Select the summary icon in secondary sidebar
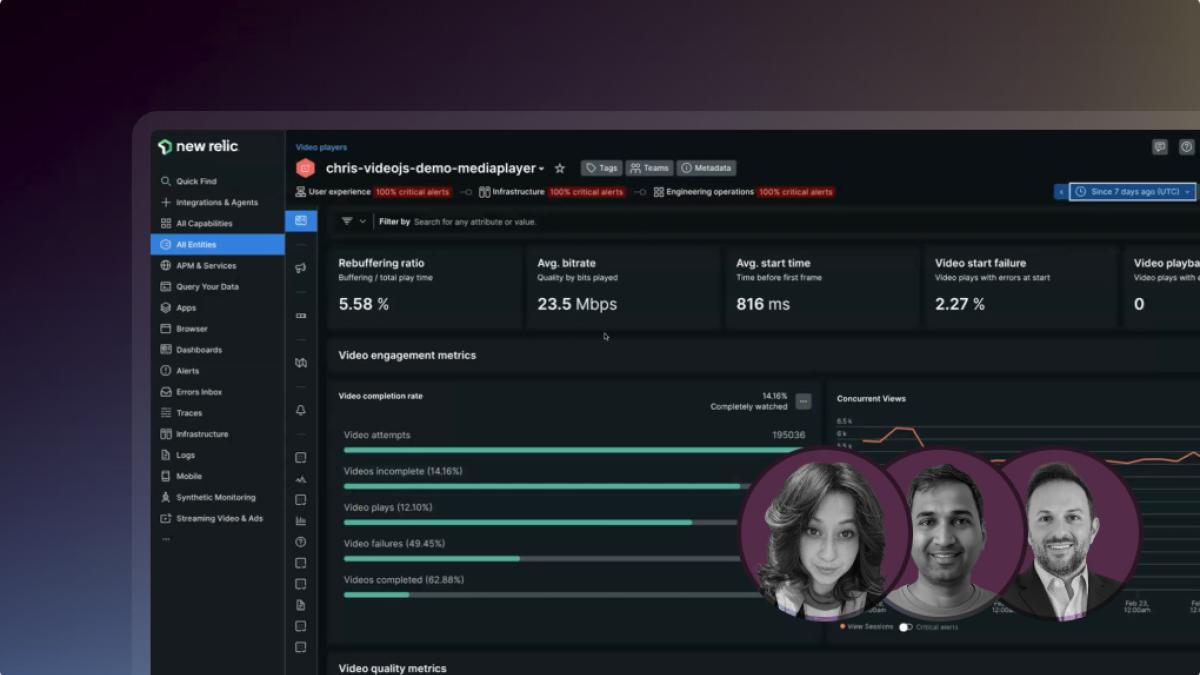 coord(301,220)
